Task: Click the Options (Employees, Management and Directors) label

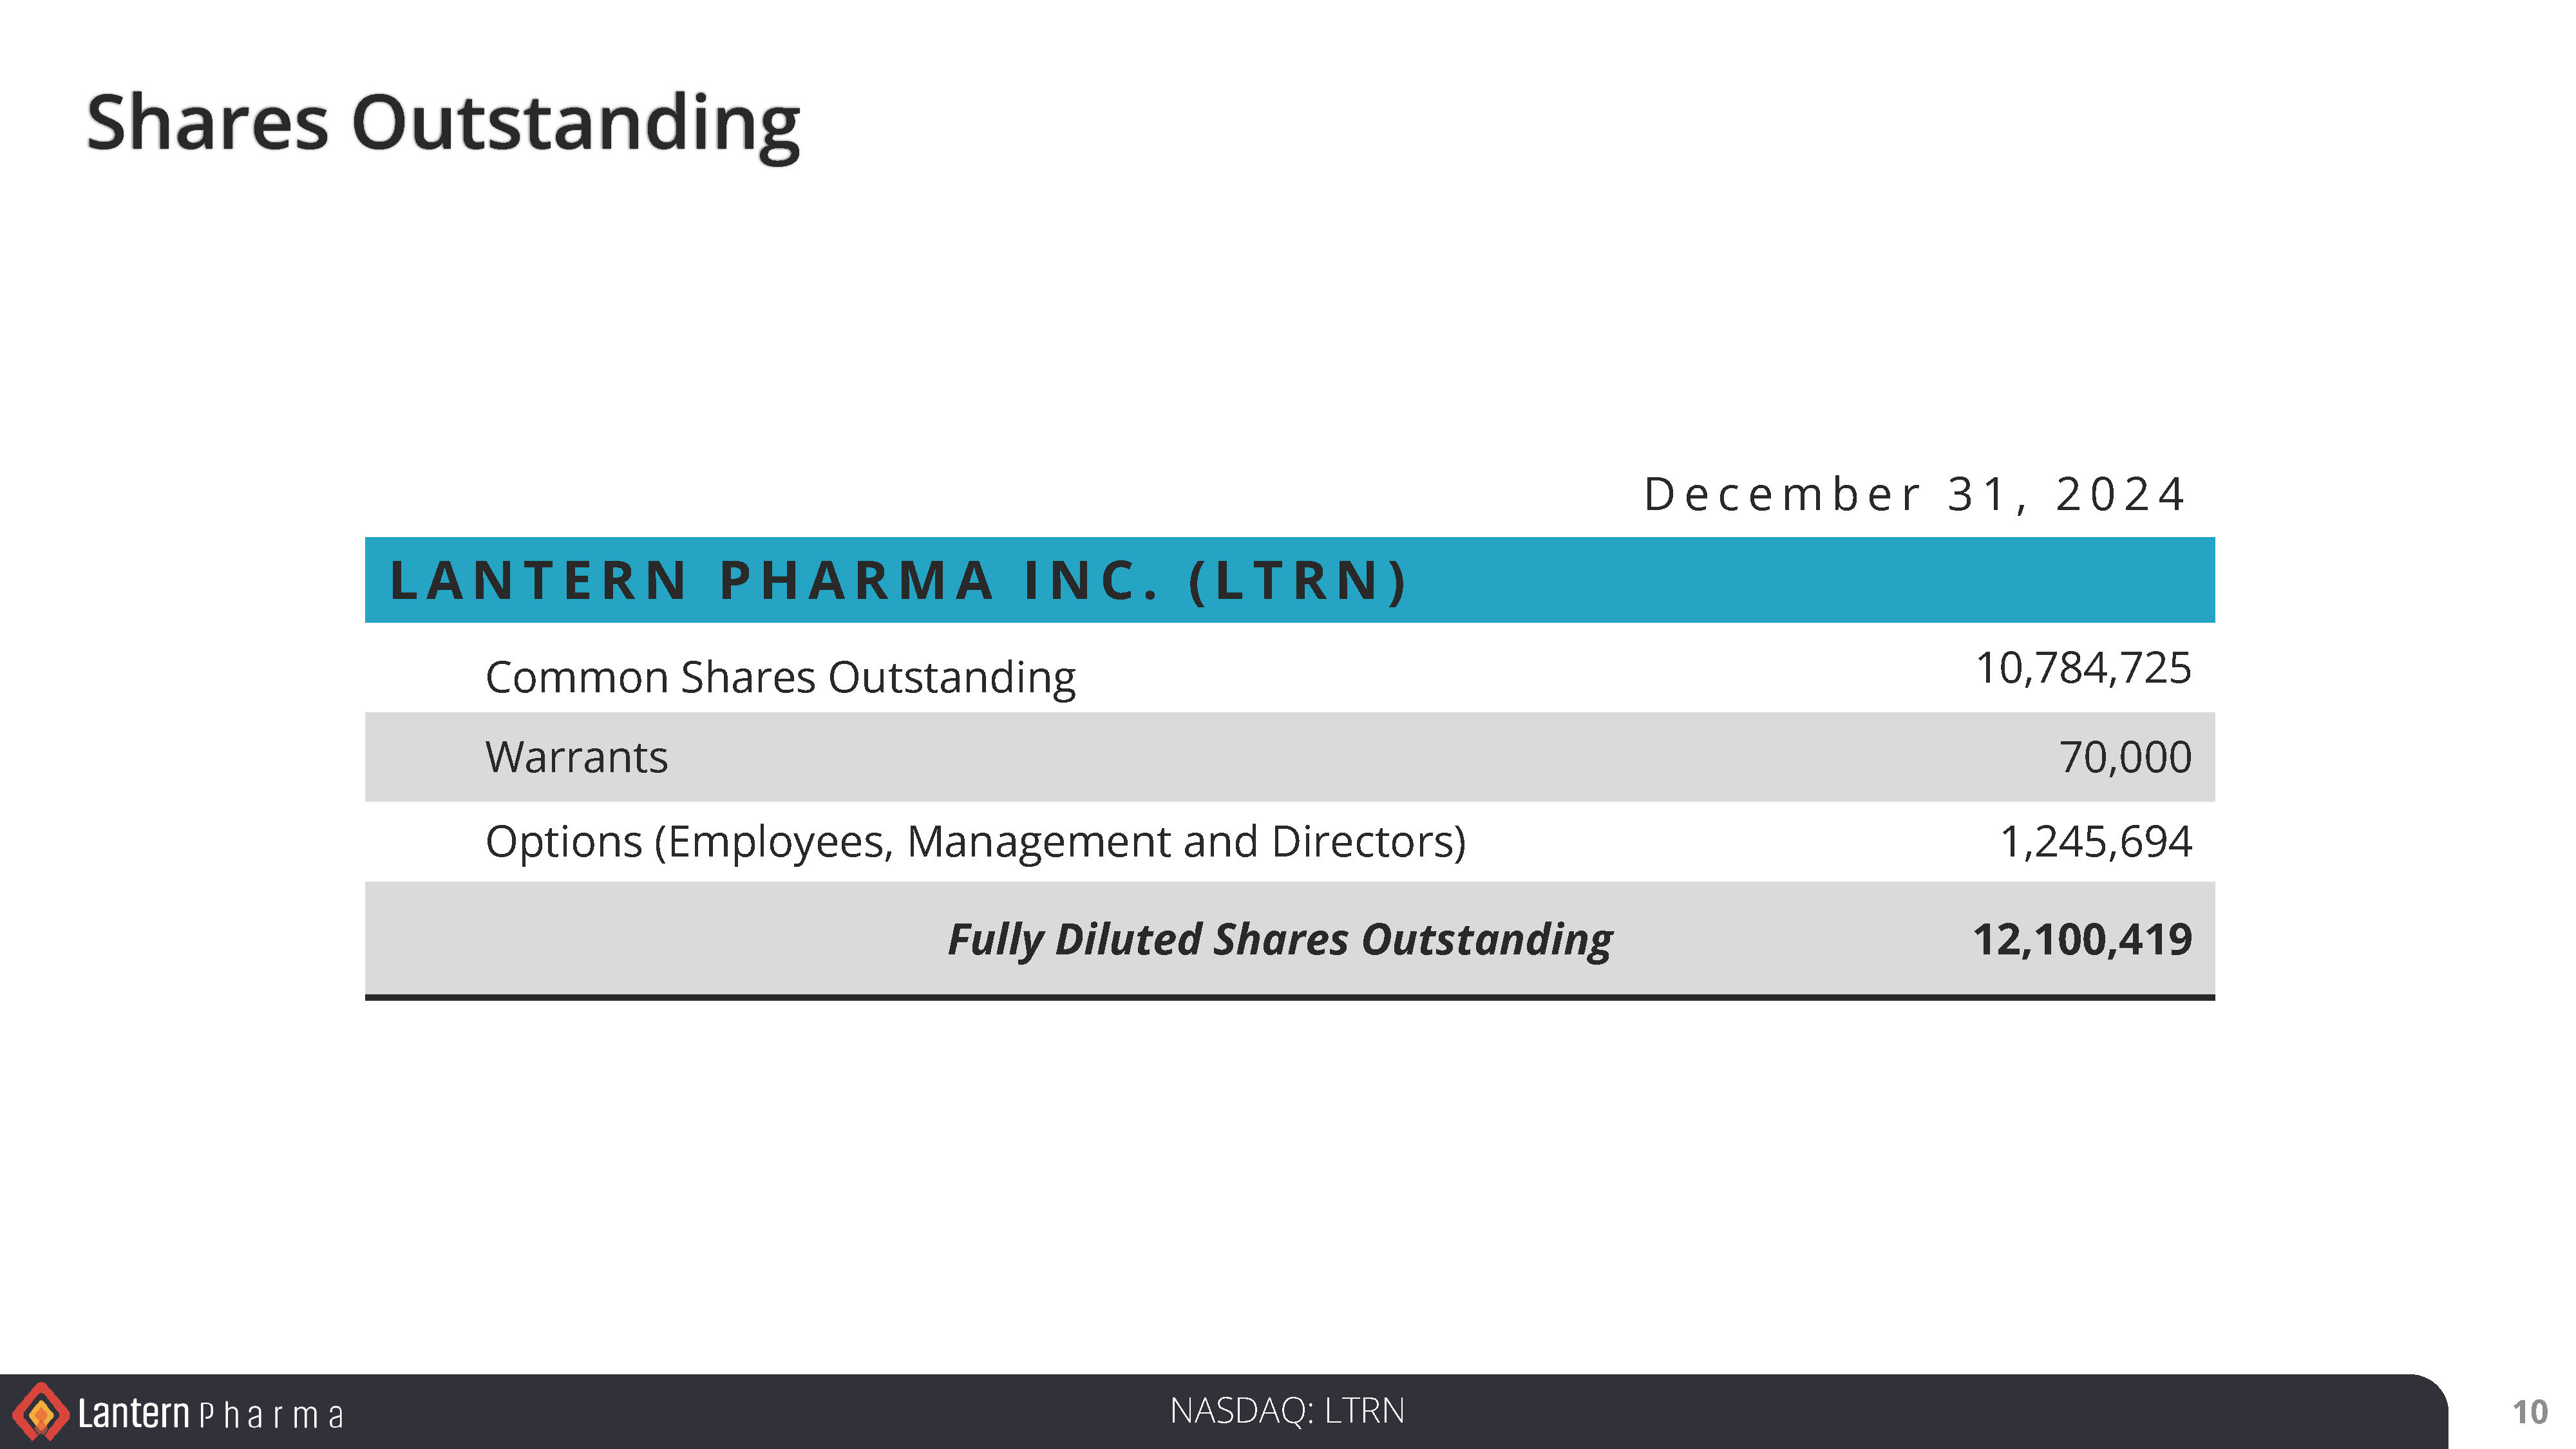Action: click(x=975, y=841)
